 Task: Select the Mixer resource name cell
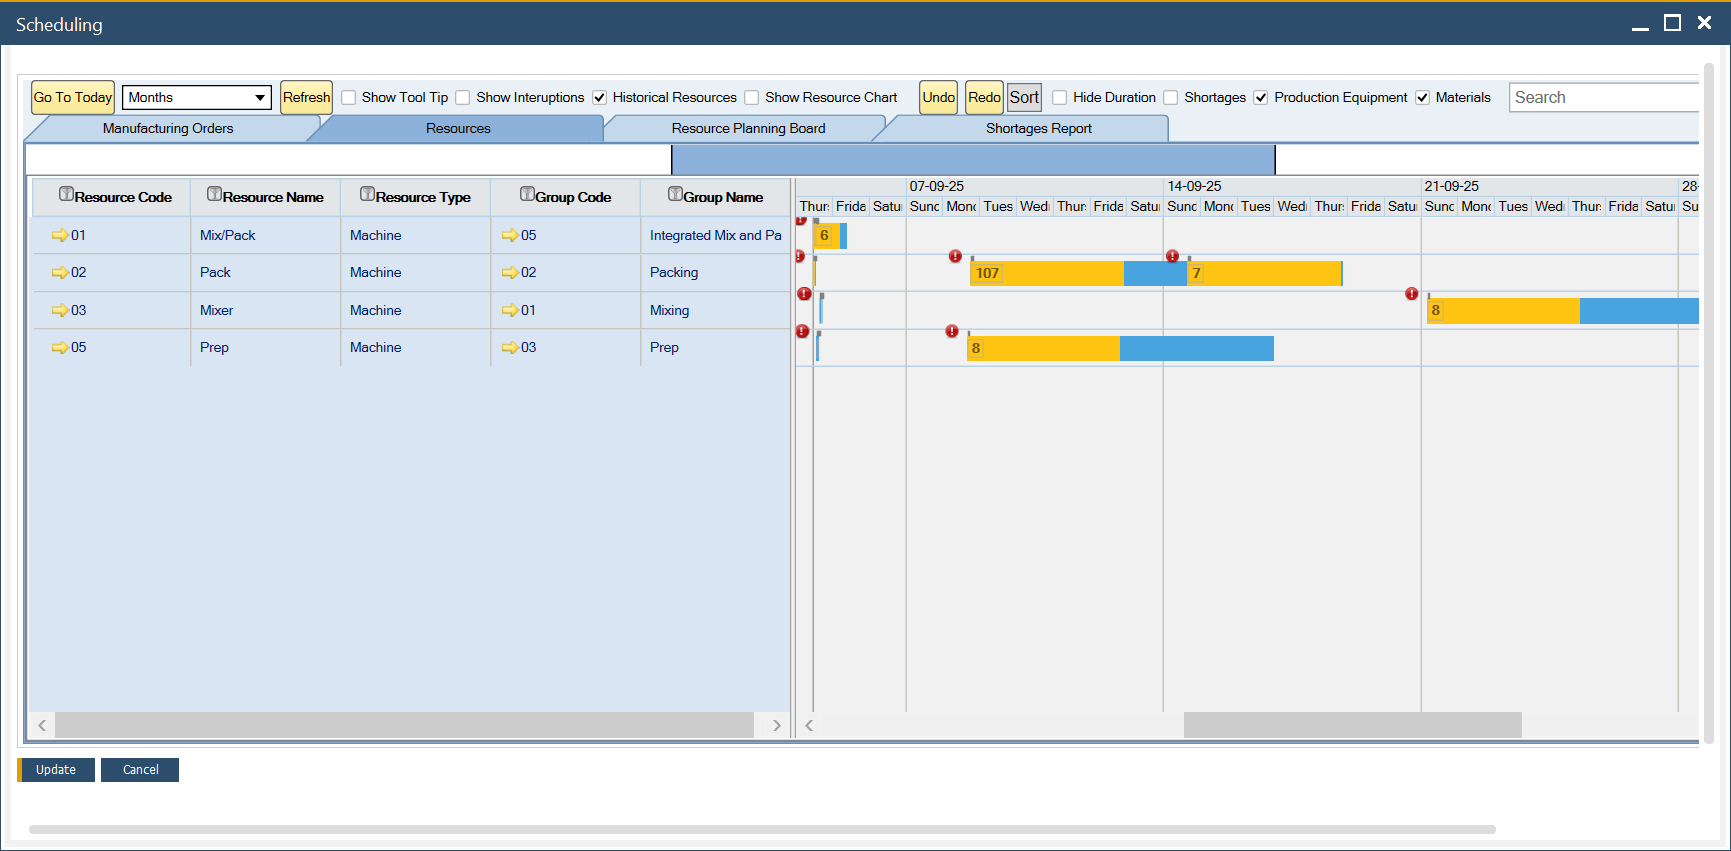265,311
